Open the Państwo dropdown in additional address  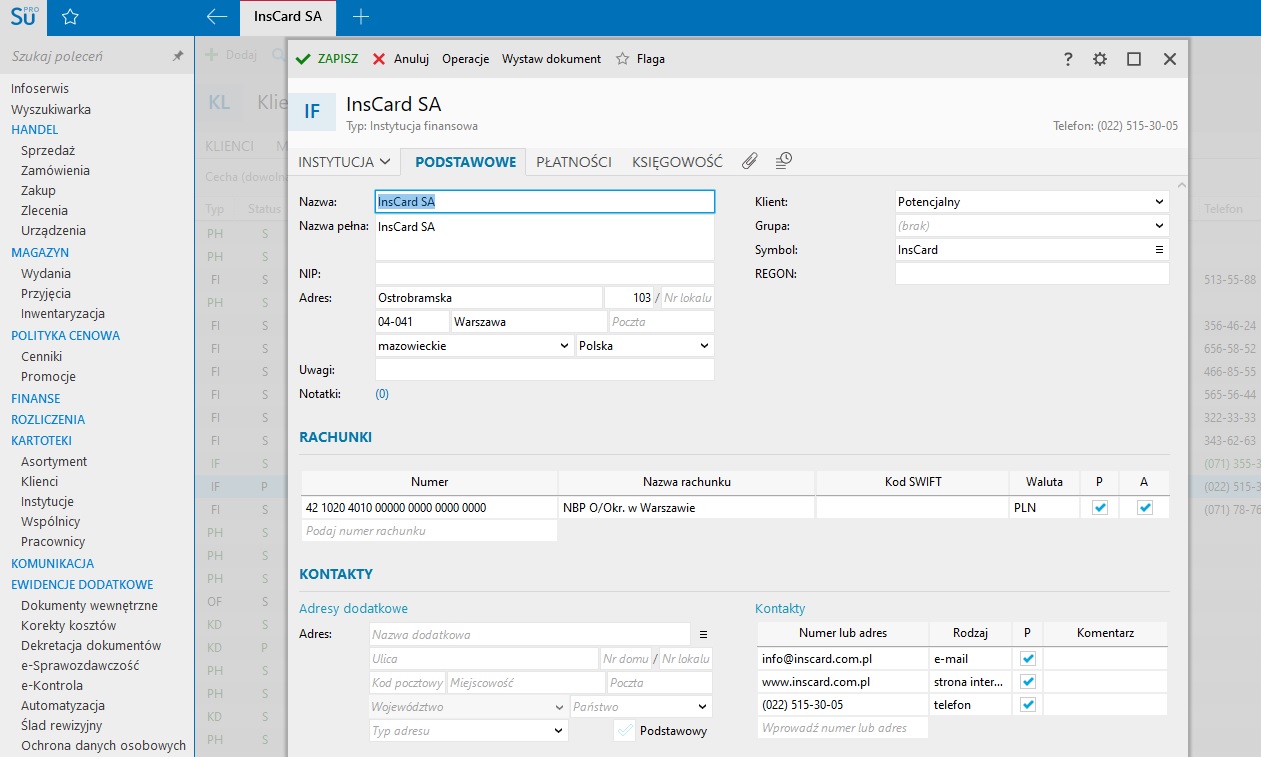click(641, 707)
